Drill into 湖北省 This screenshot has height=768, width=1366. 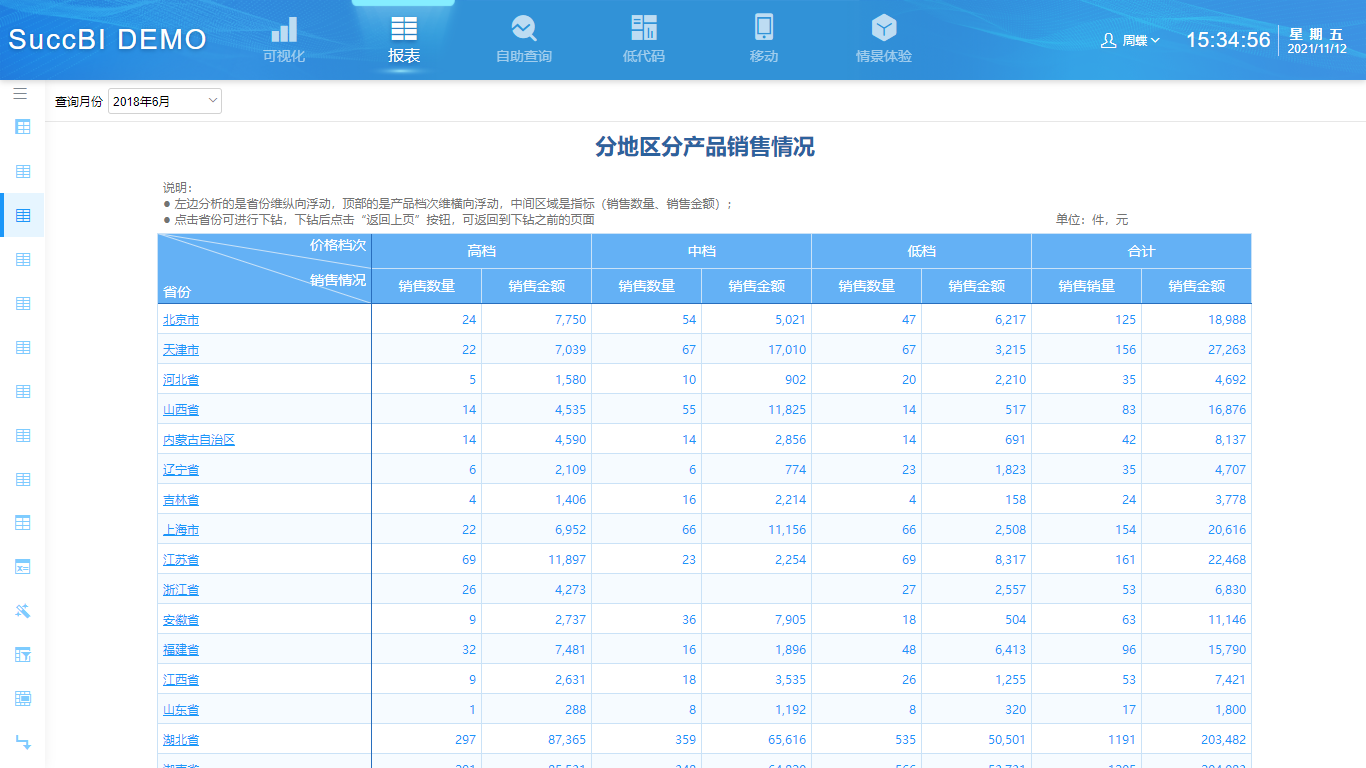click(x=181, y=740)
